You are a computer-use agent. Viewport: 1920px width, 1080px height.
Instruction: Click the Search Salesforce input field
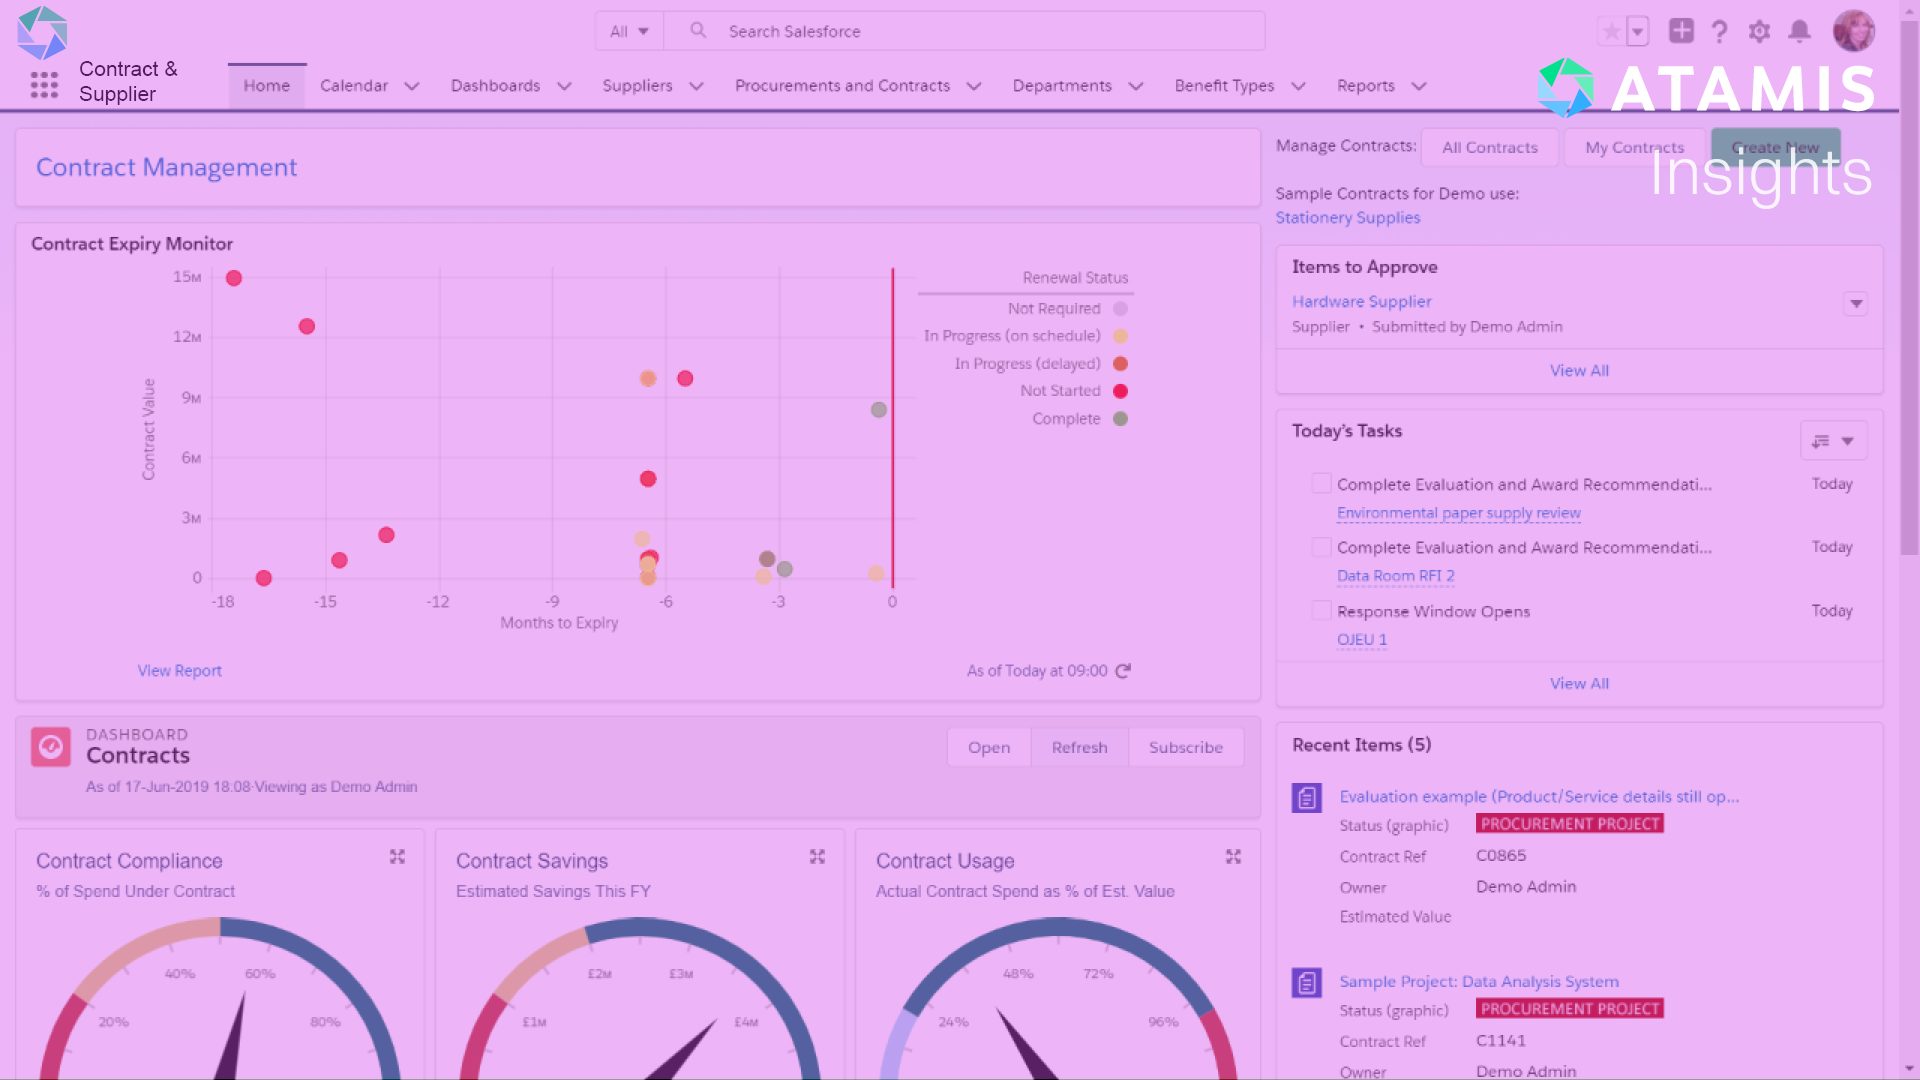coord(965,31)
